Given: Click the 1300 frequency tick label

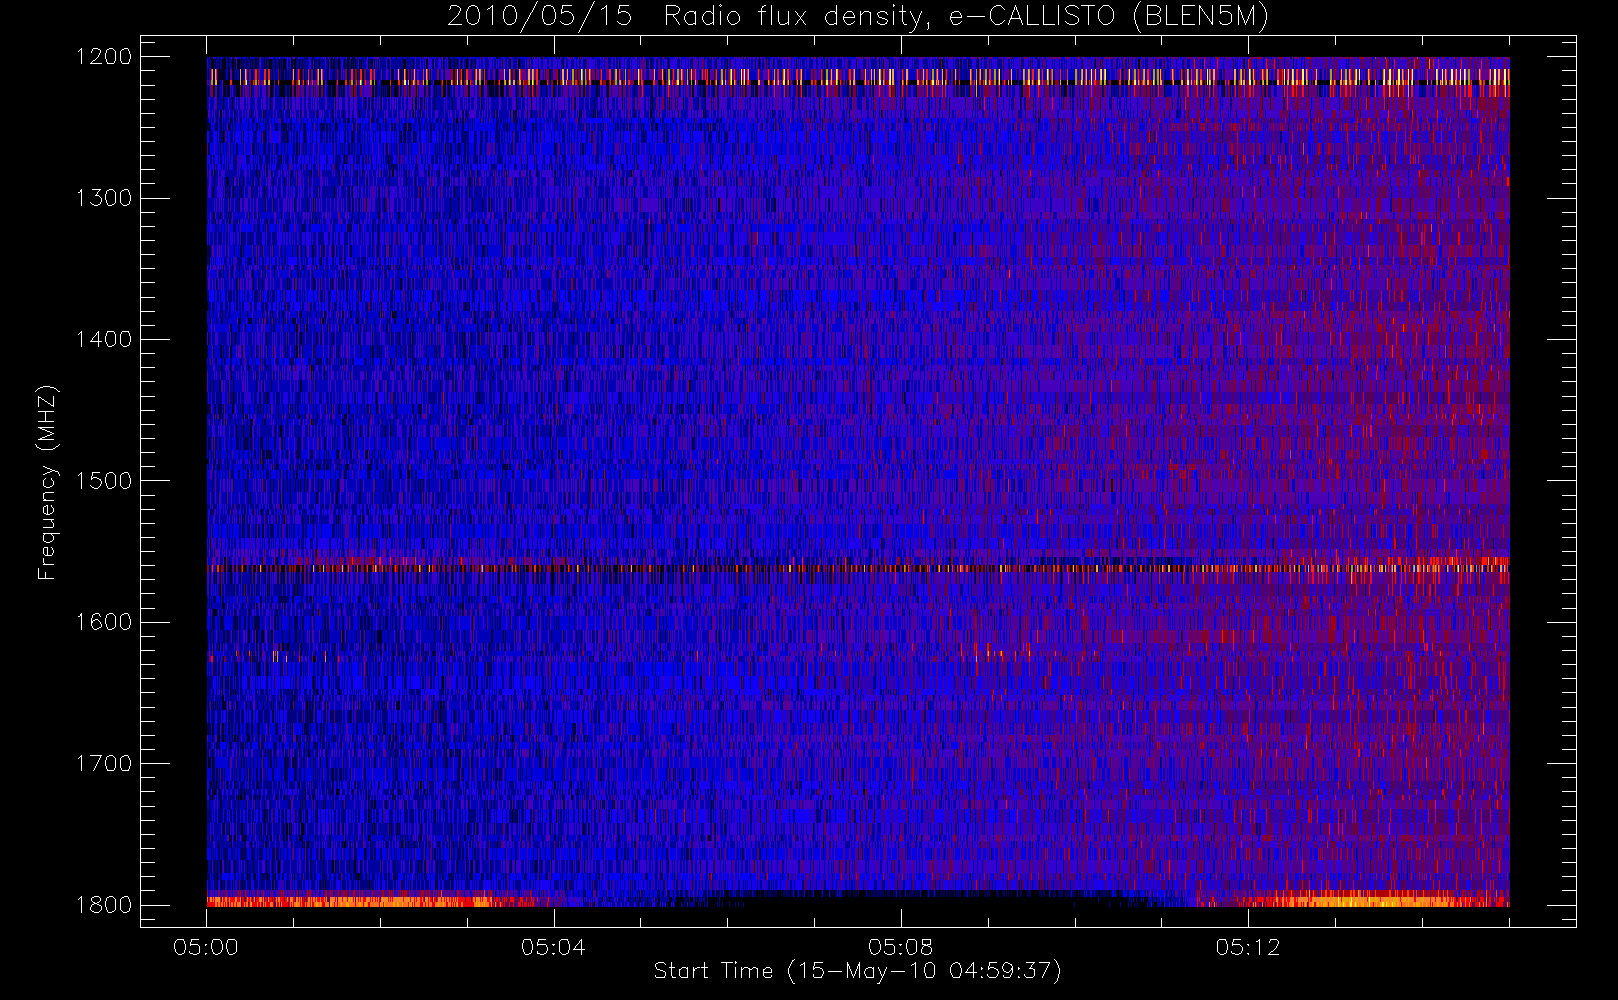Looking at the screenshot, I should [x=104, y=198].
